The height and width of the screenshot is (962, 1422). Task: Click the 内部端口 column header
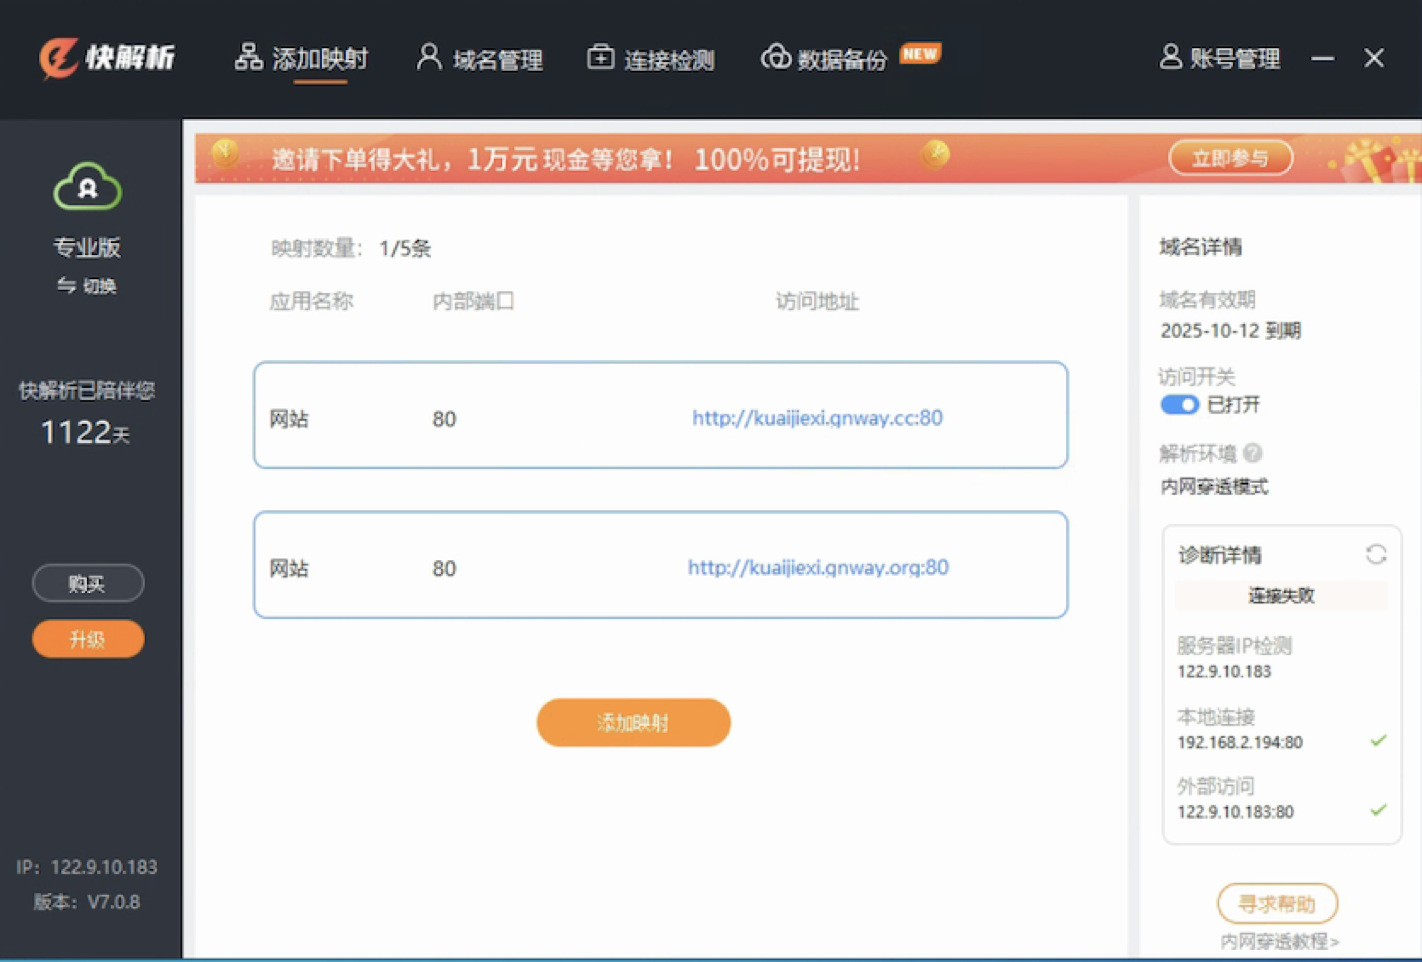pos(473,301)
